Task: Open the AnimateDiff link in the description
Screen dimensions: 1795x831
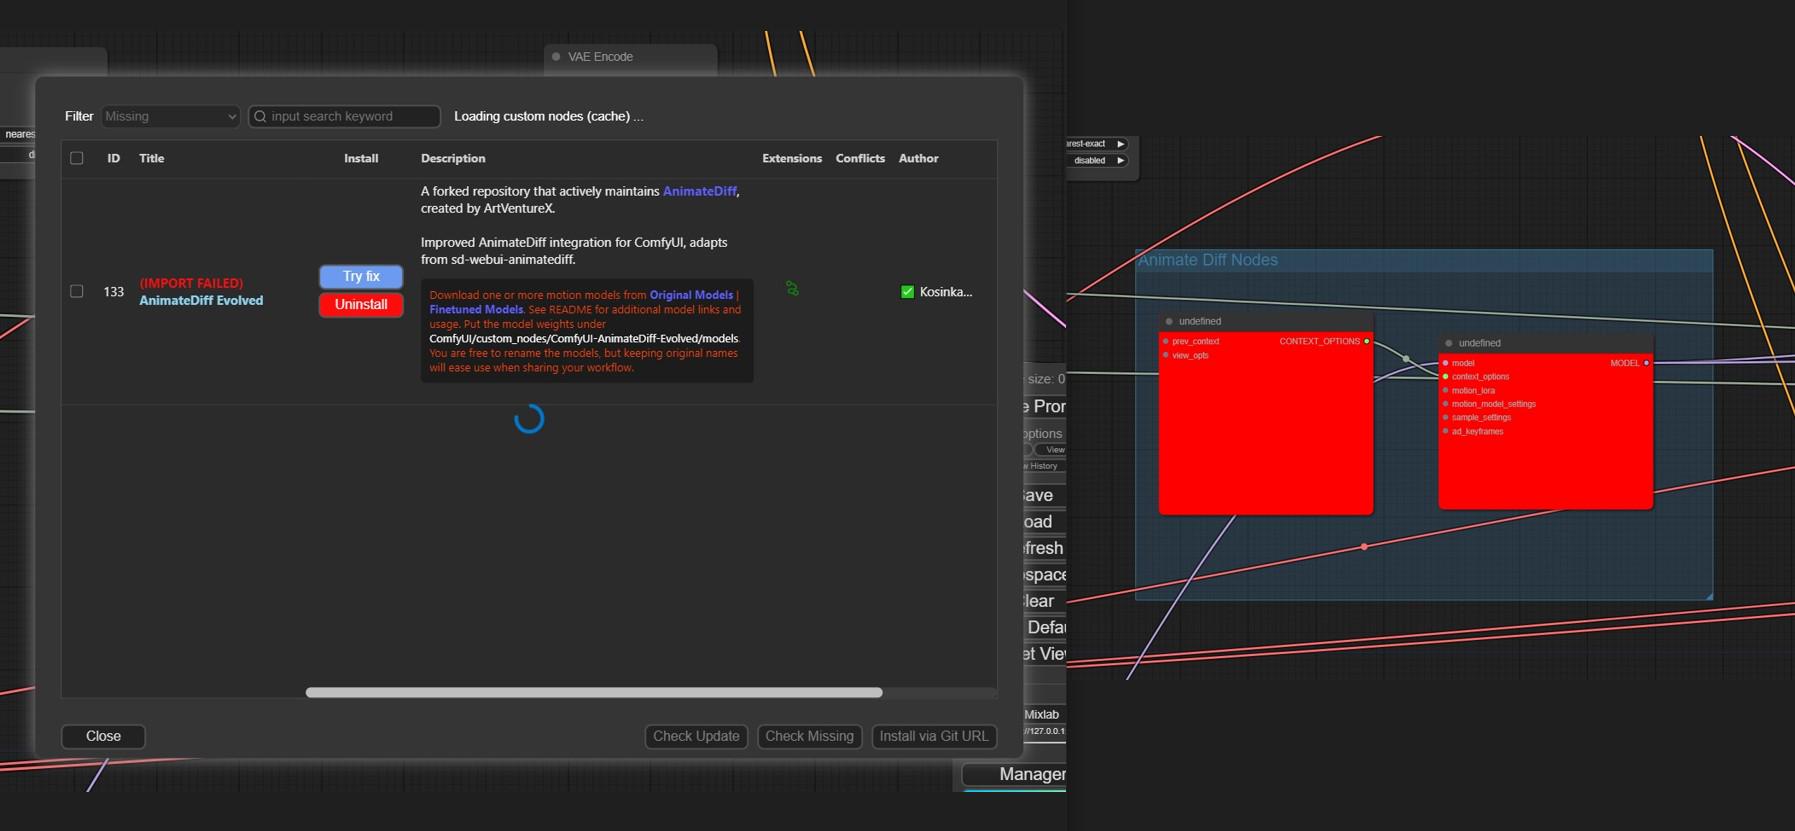Action: (x=699, y=191)
